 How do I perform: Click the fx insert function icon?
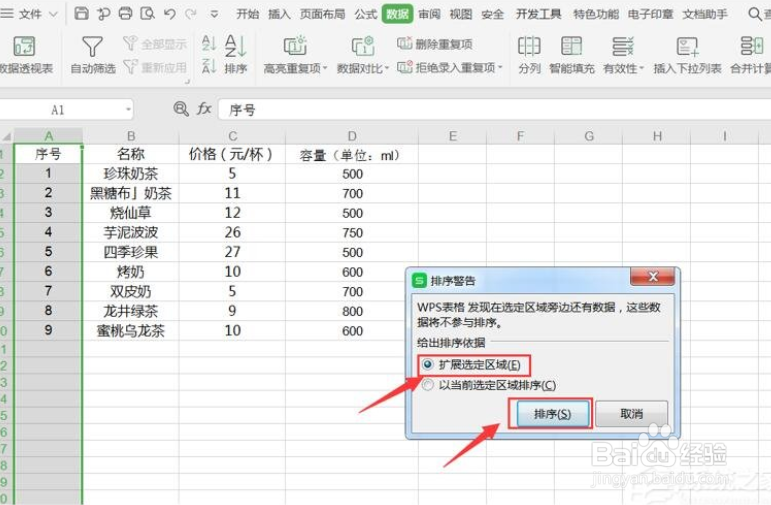pyautogui.click(x=204, y=108)
